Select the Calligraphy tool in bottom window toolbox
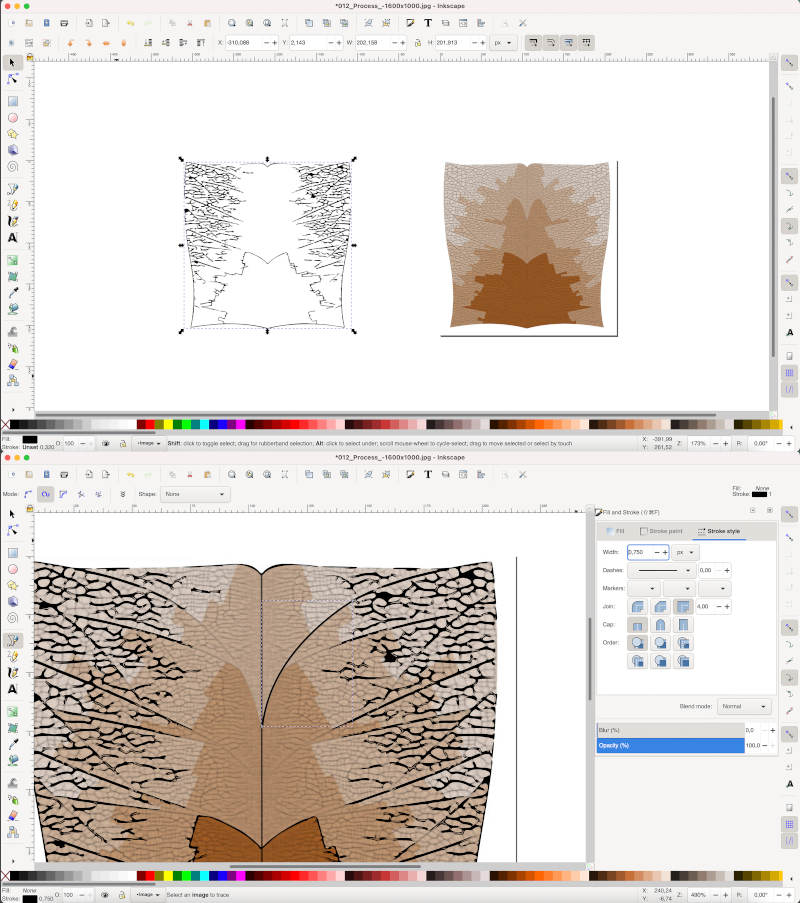800x903 pixels. (12, 673)
